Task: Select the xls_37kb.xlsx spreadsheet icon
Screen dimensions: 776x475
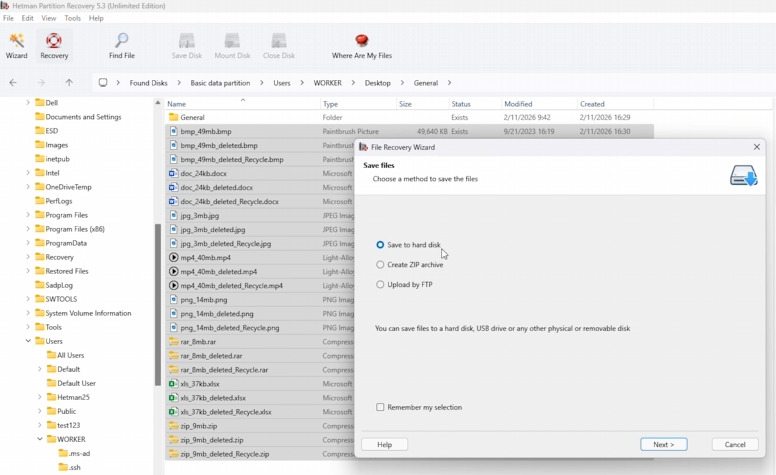Action: coord(173,383)
